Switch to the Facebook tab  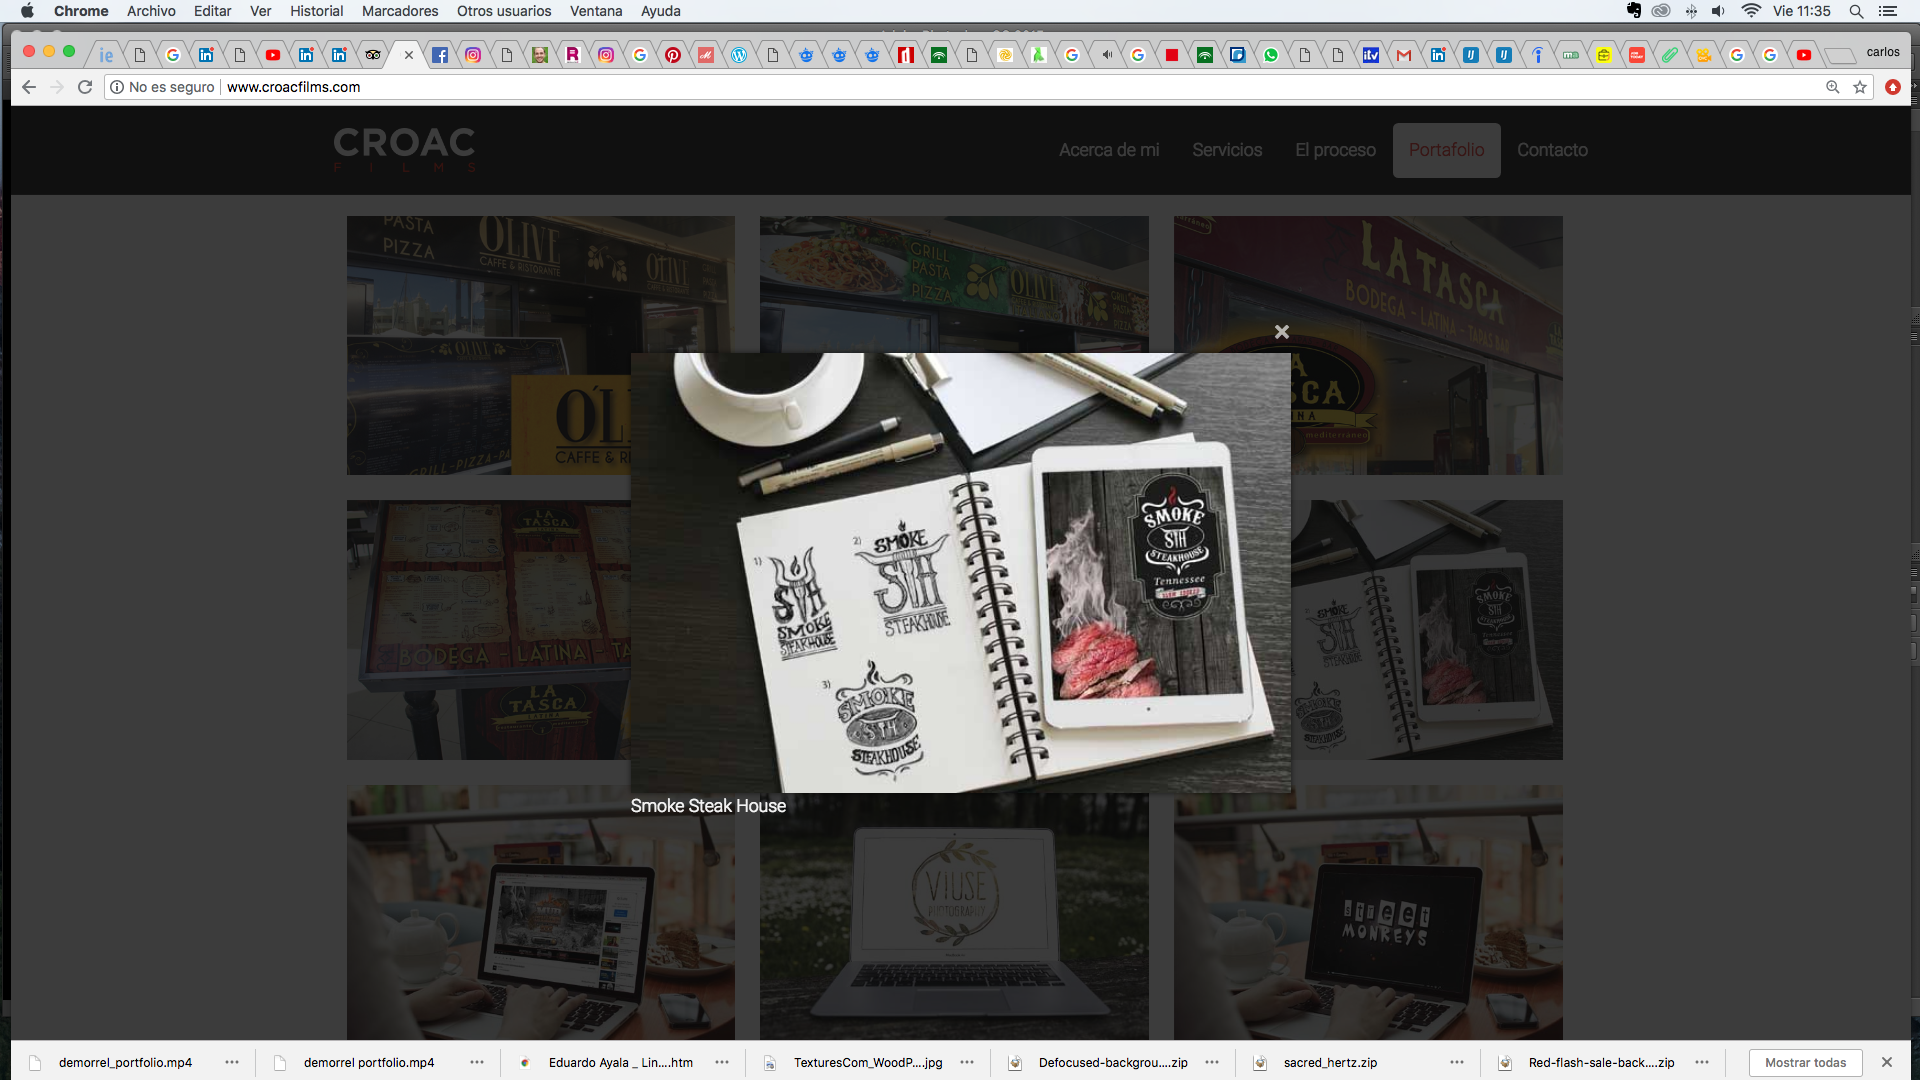[440, 55]
